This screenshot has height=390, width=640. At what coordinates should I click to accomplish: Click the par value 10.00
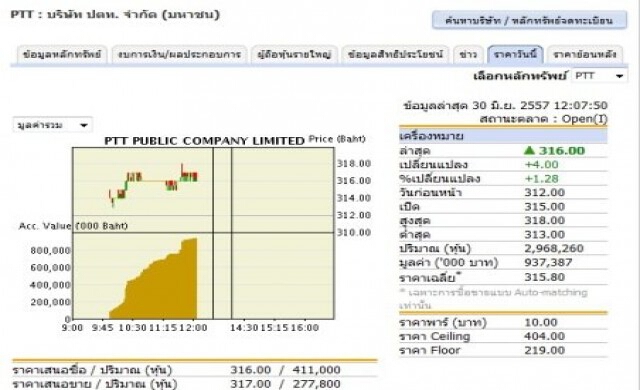(x=541, y=322)
